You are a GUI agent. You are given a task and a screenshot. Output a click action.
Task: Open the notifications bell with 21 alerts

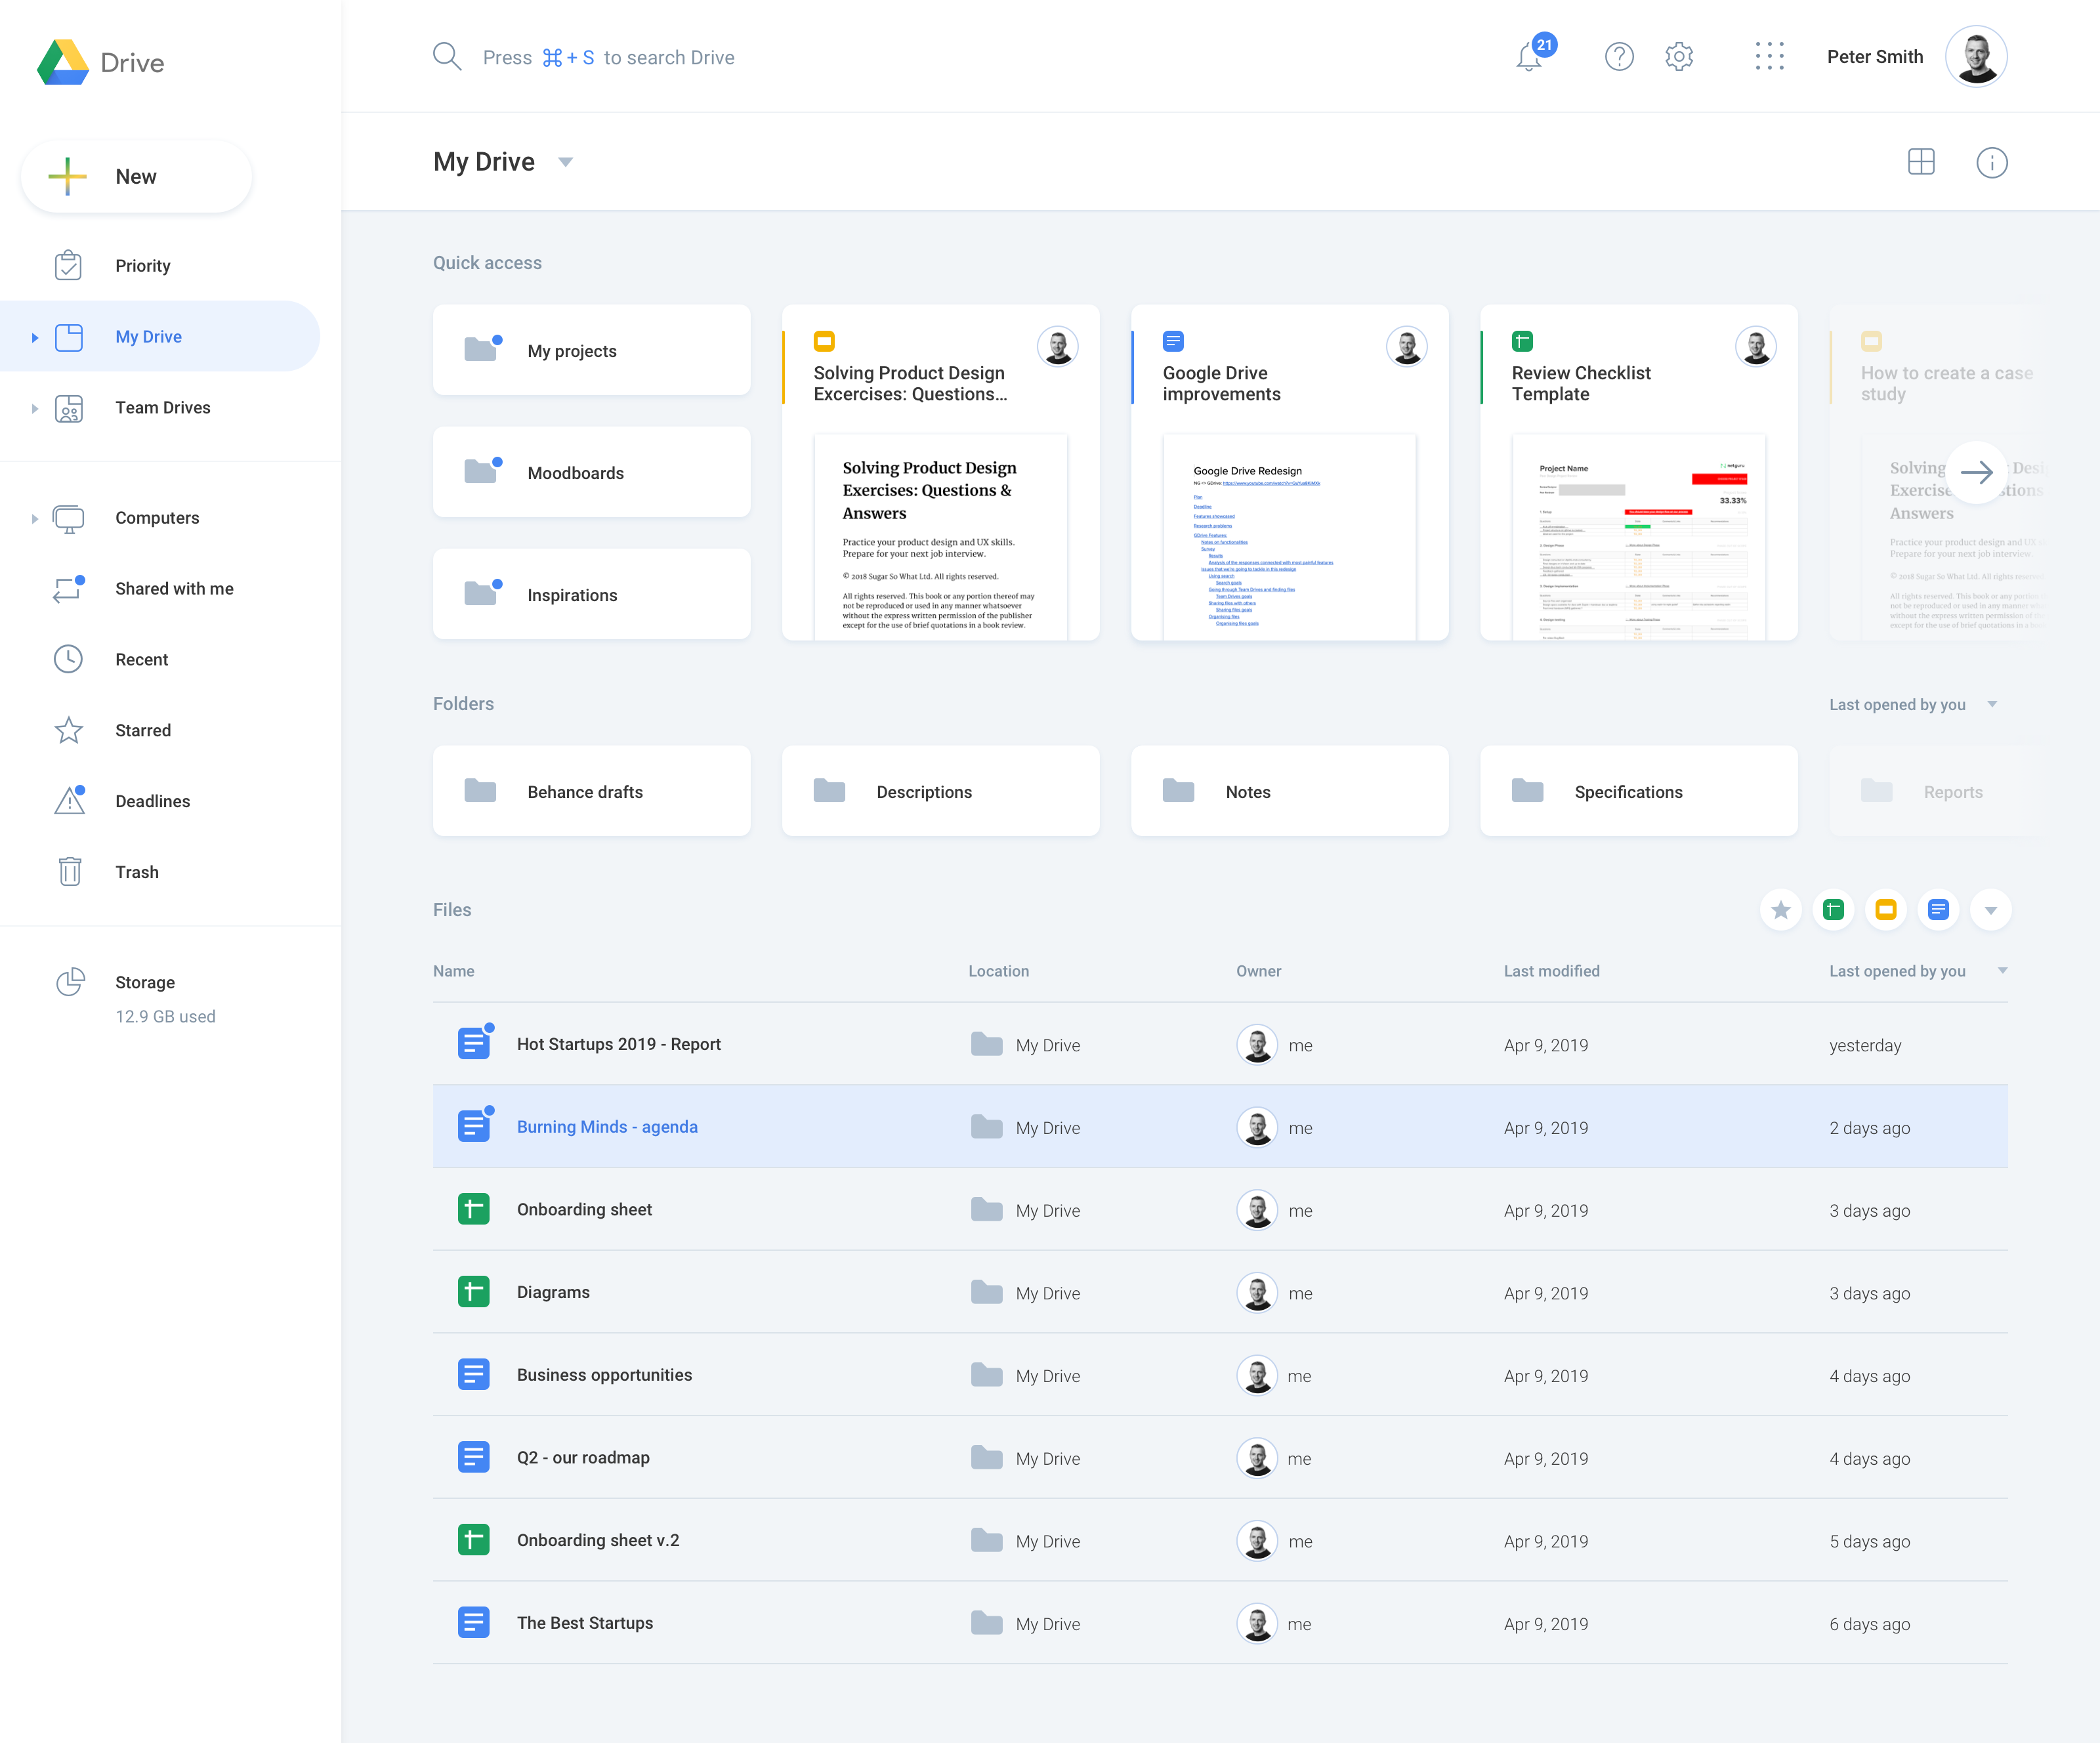pyautogui.click(x=1529, y=57)
